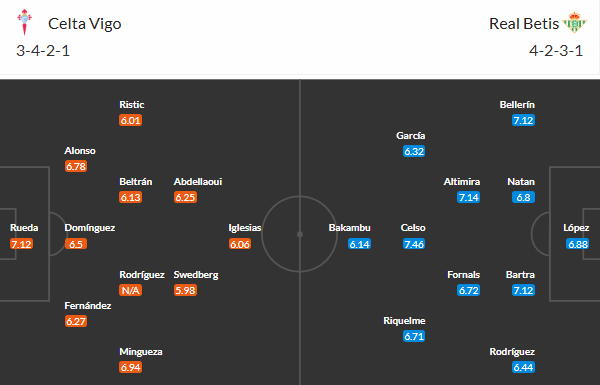The image size is (600, 385).
Task: Open the Real Betis team name link
Action: pos(524,24)
